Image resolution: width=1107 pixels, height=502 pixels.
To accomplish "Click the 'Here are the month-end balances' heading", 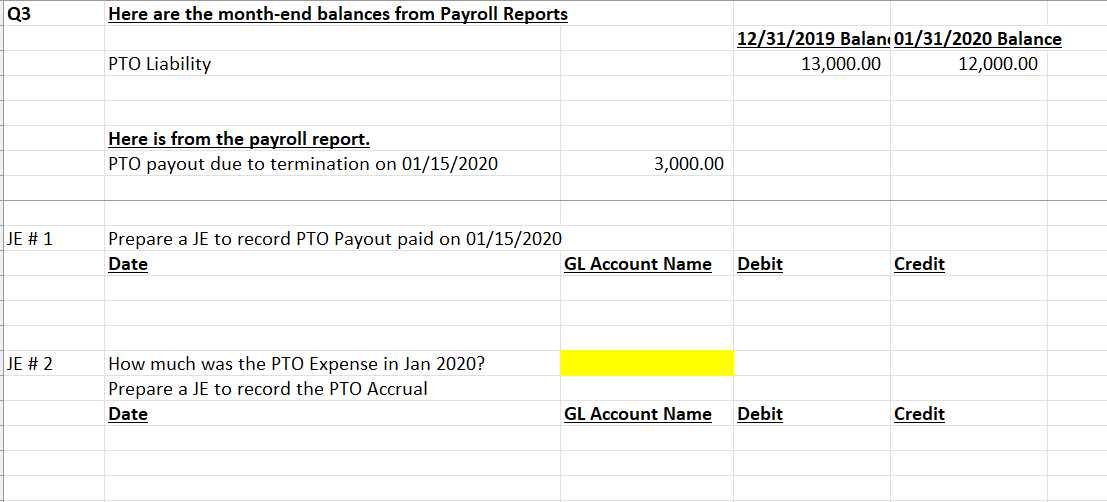I will [x=337, y=14].
